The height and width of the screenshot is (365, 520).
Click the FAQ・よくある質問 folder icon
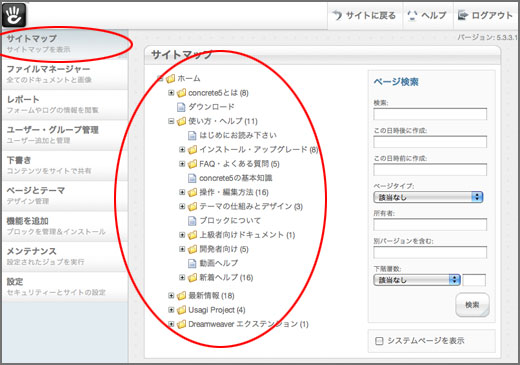click(192, 164)
